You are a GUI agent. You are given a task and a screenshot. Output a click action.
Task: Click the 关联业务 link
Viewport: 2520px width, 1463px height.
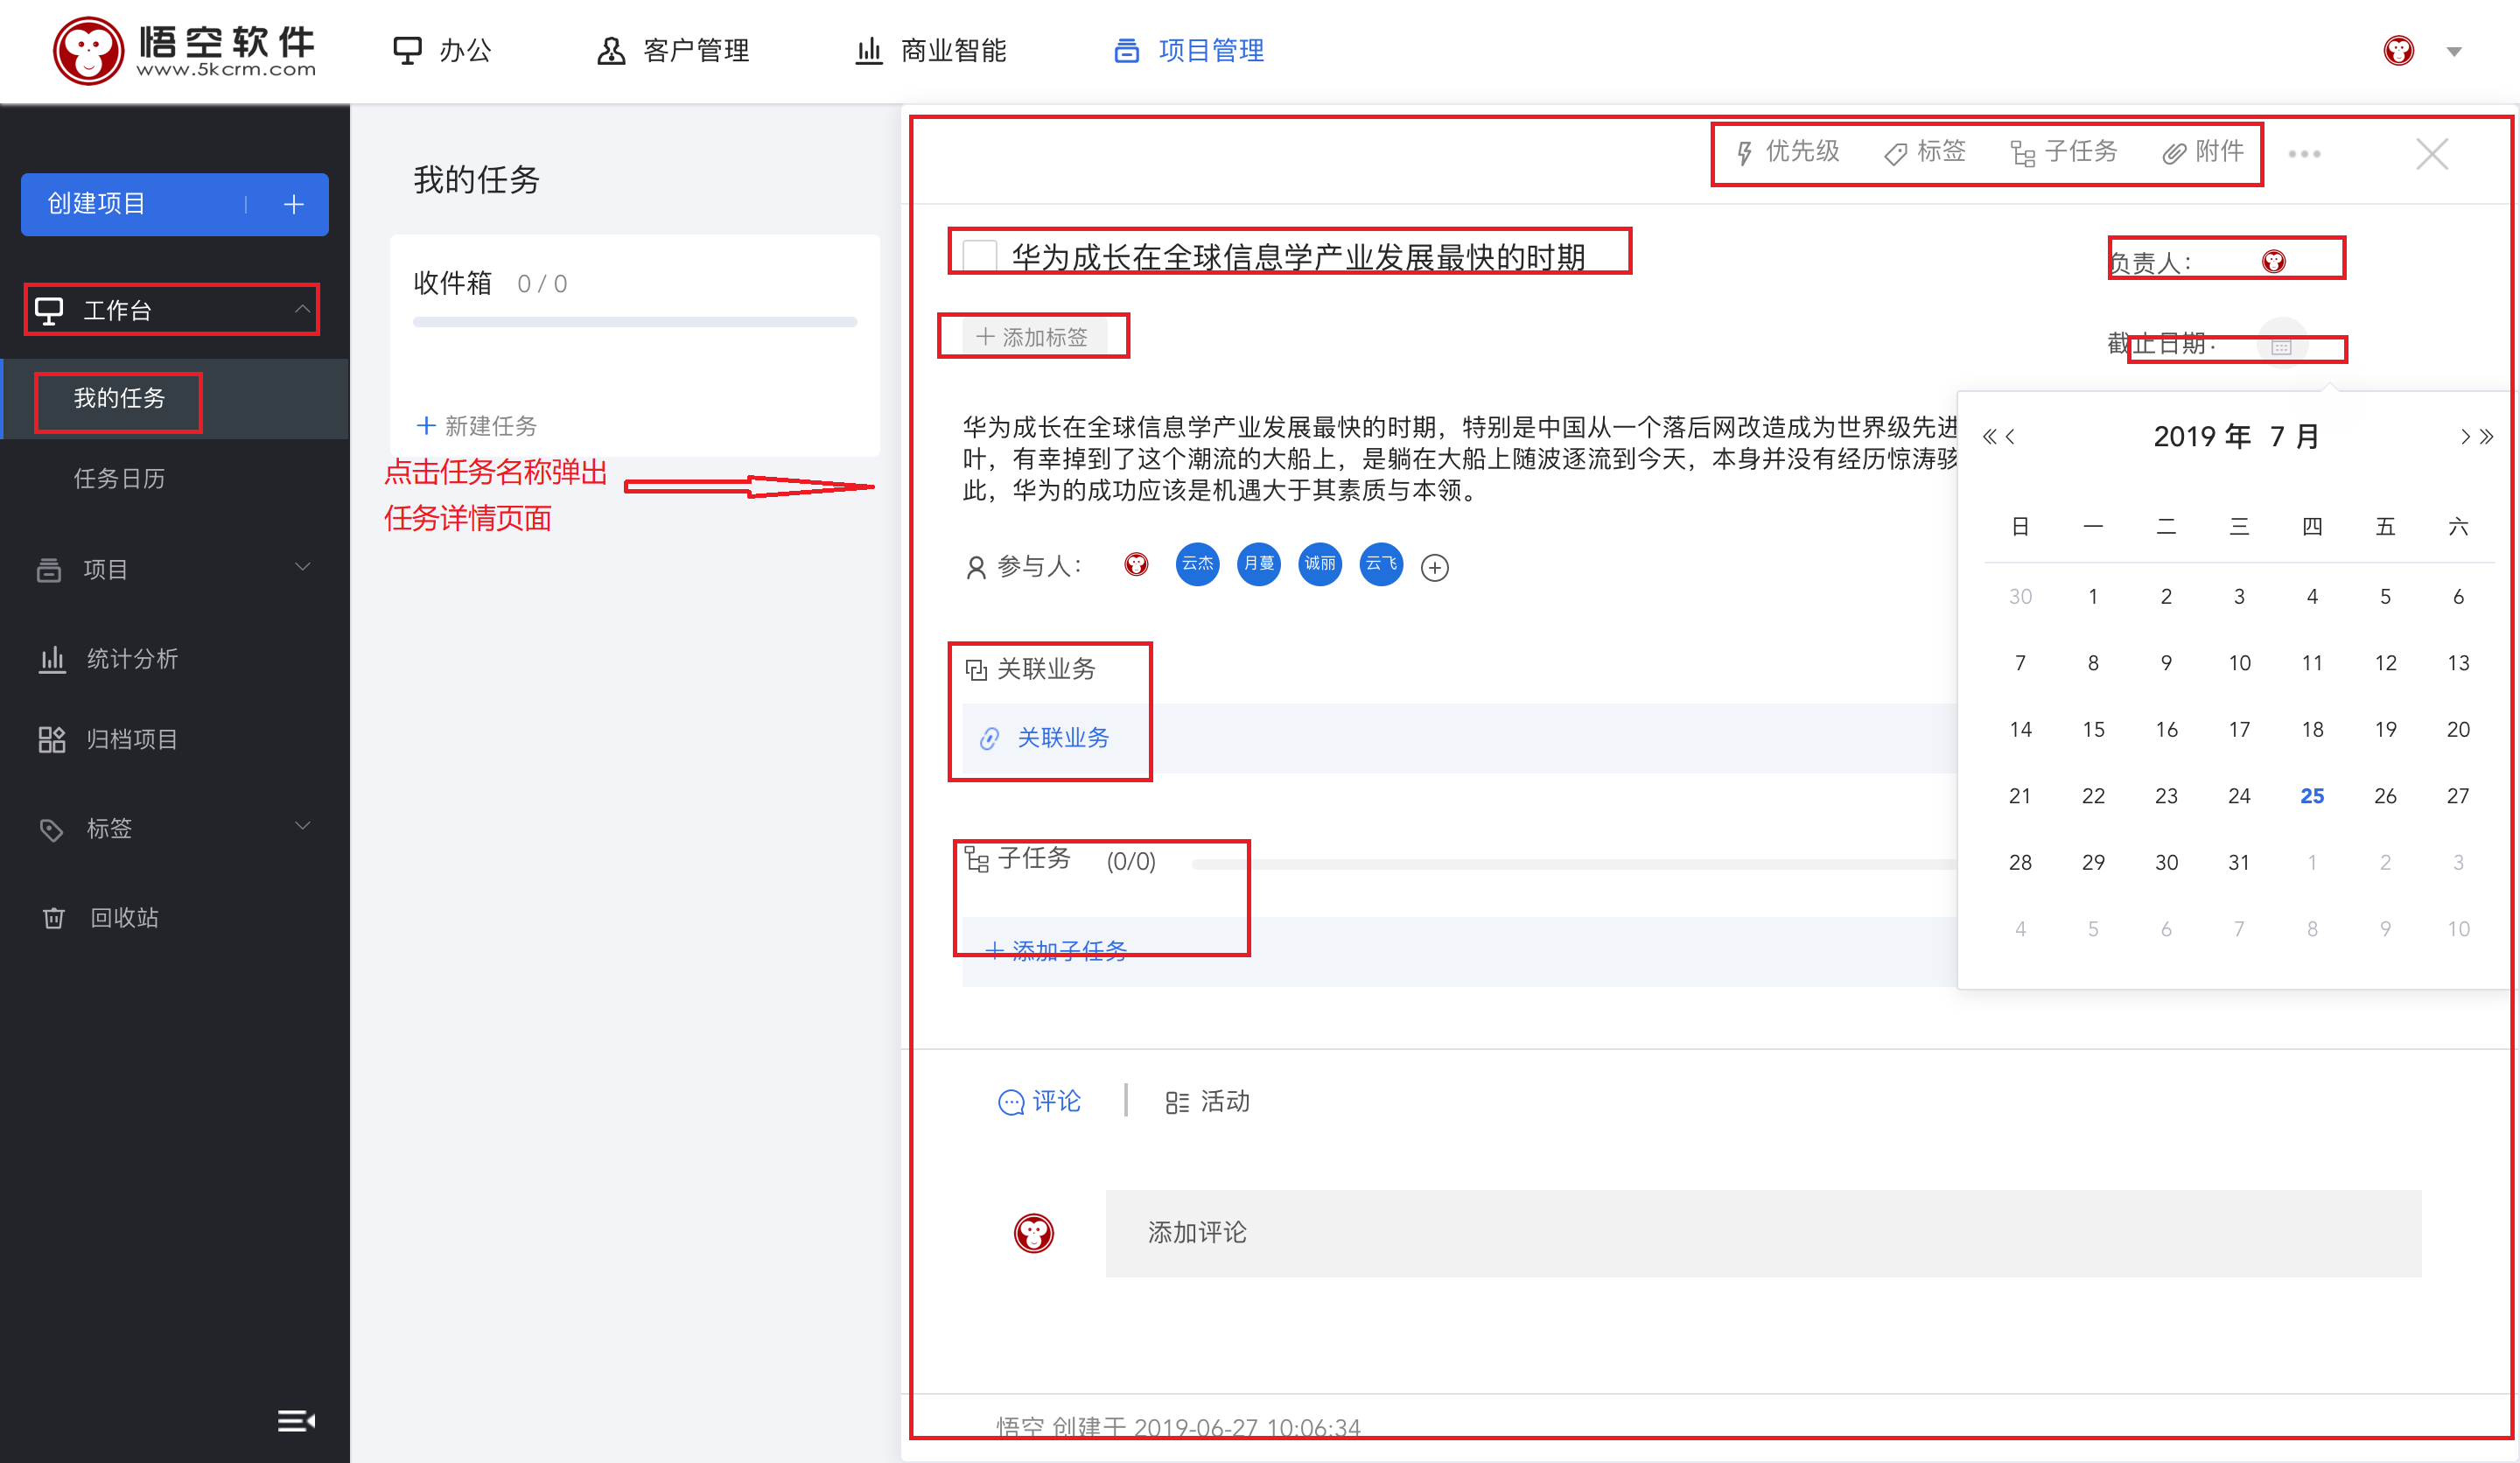(x=1046, y=739)
